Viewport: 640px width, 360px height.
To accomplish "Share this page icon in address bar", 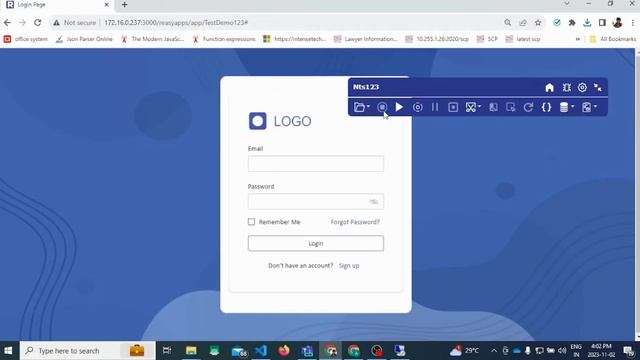I will [x=523, y=23].
